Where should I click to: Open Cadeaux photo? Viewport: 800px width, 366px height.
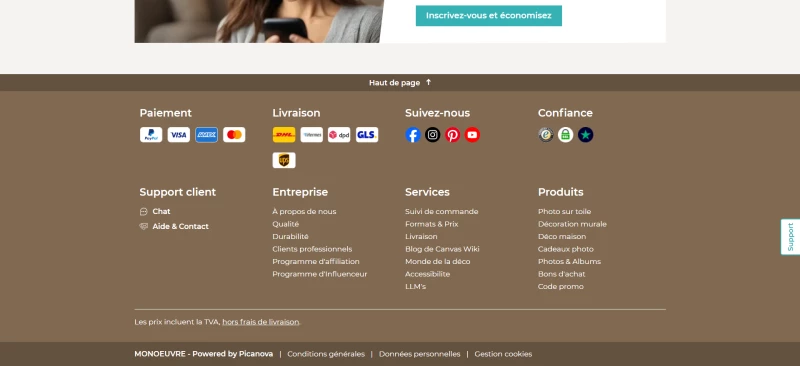tap(566, 249)
